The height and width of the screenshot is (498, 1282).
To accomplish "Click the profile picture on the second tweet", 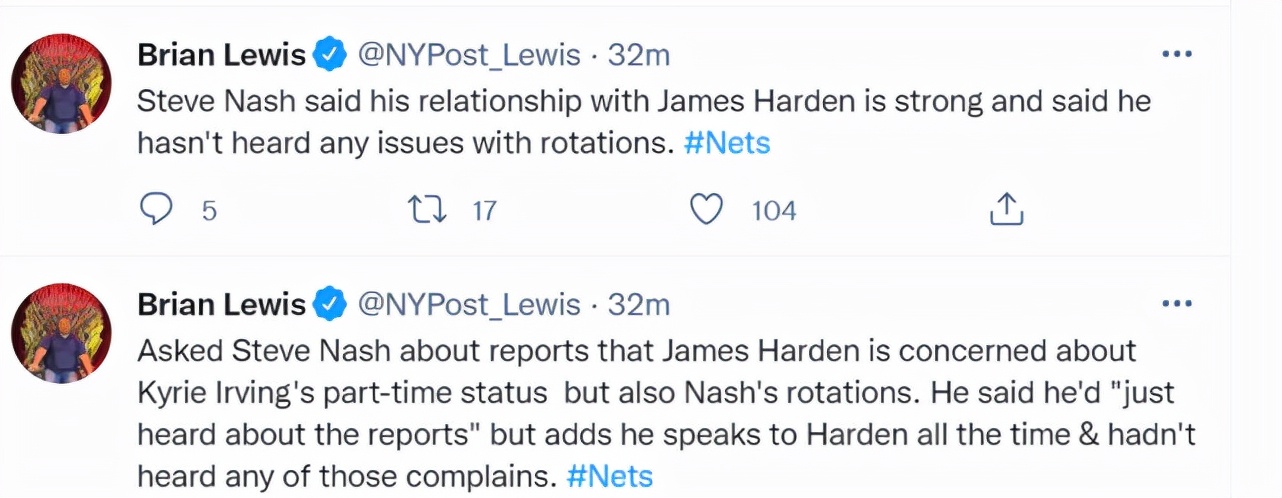I will (x=61, y=332).
